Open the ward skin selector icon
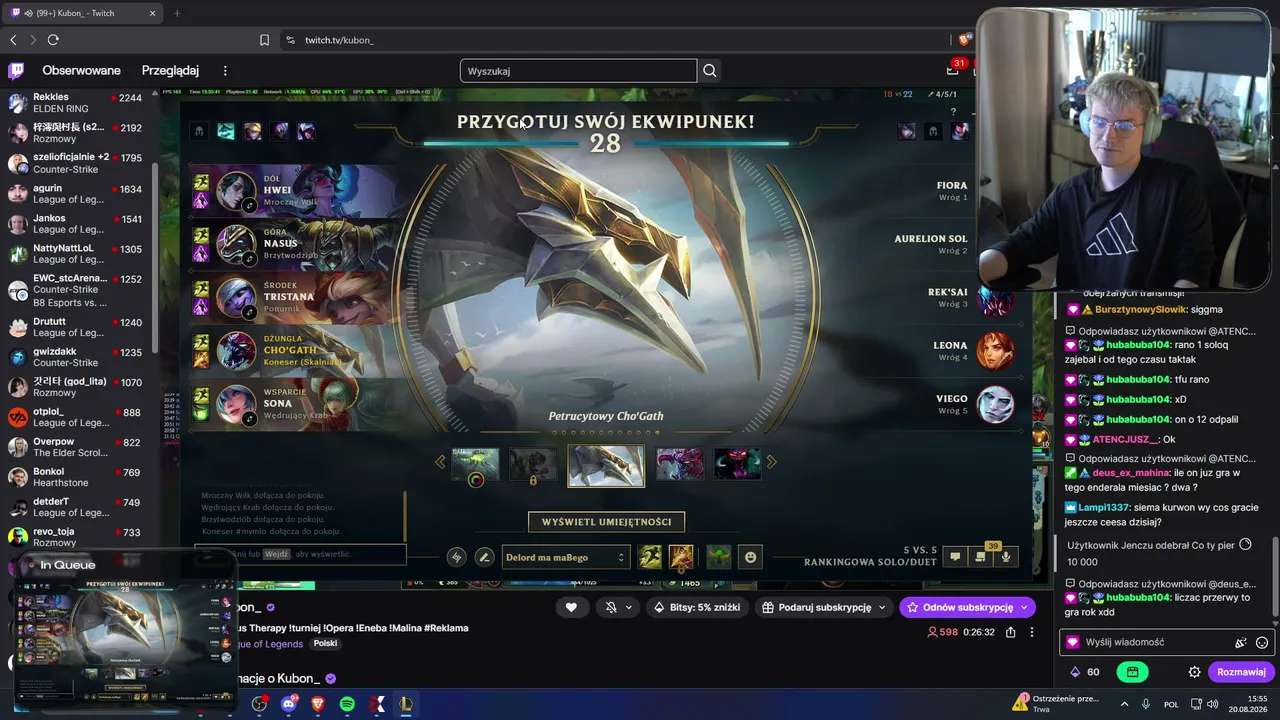 (x=718, y=557)
